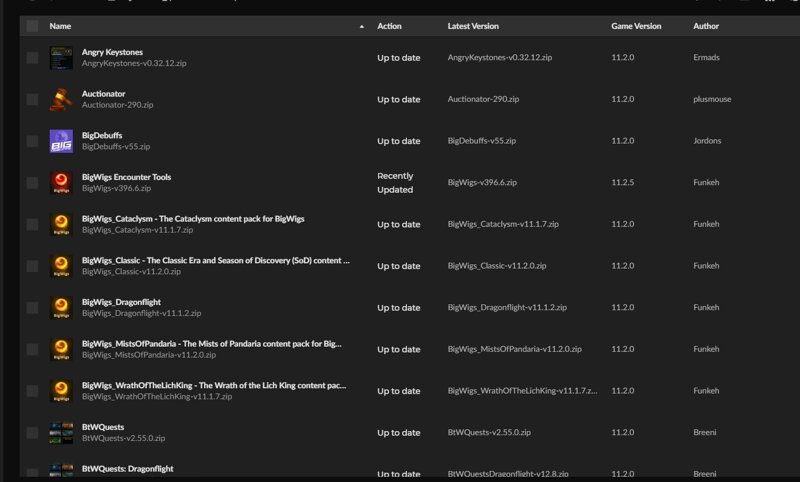Open BigWigs_WrathOfTheLichKing content pack name
Image resolution: width=800 pixels, height=482 pixels.
(214, 386)
